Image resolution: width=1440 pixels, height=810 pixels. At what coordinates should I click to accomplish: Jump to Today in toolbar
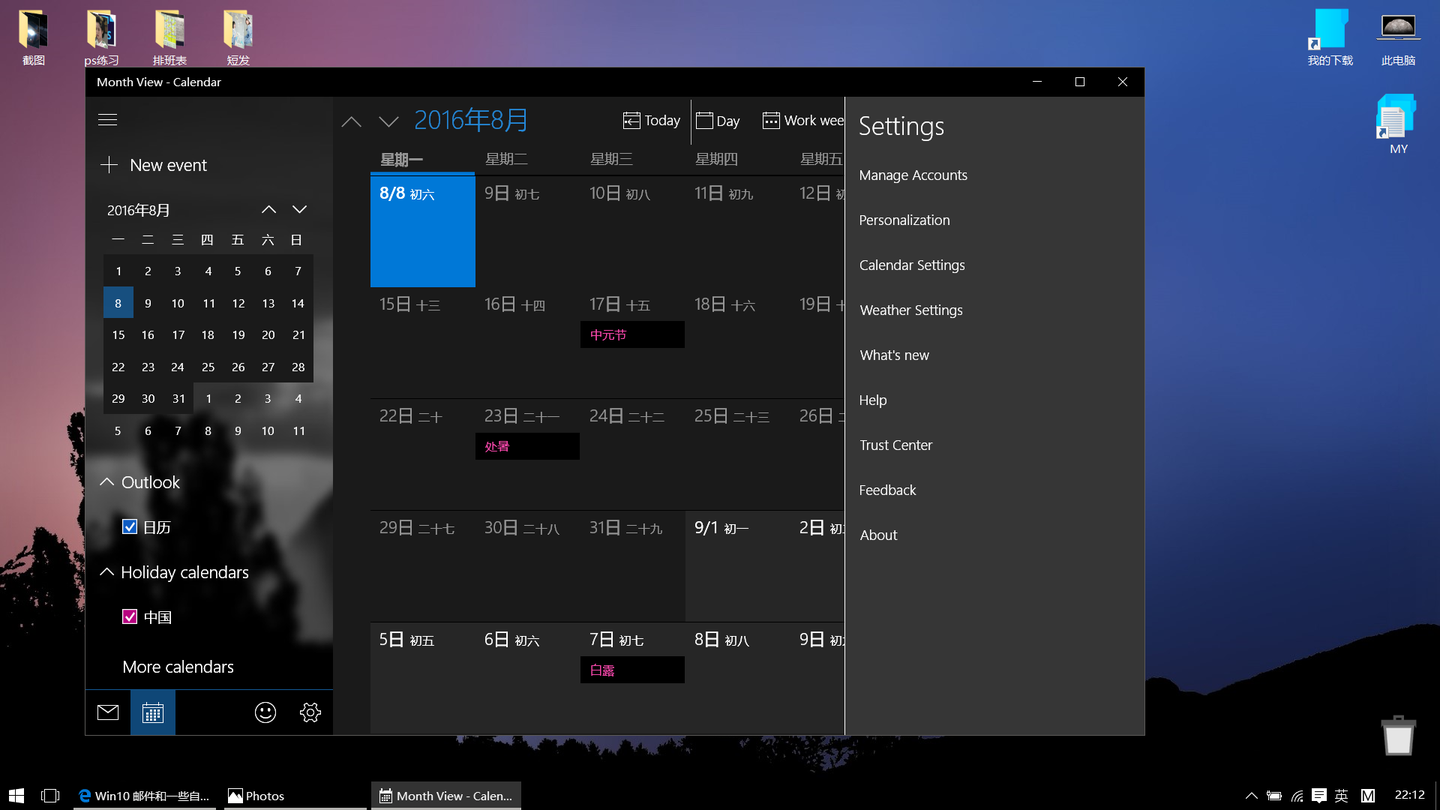[651, 120]
